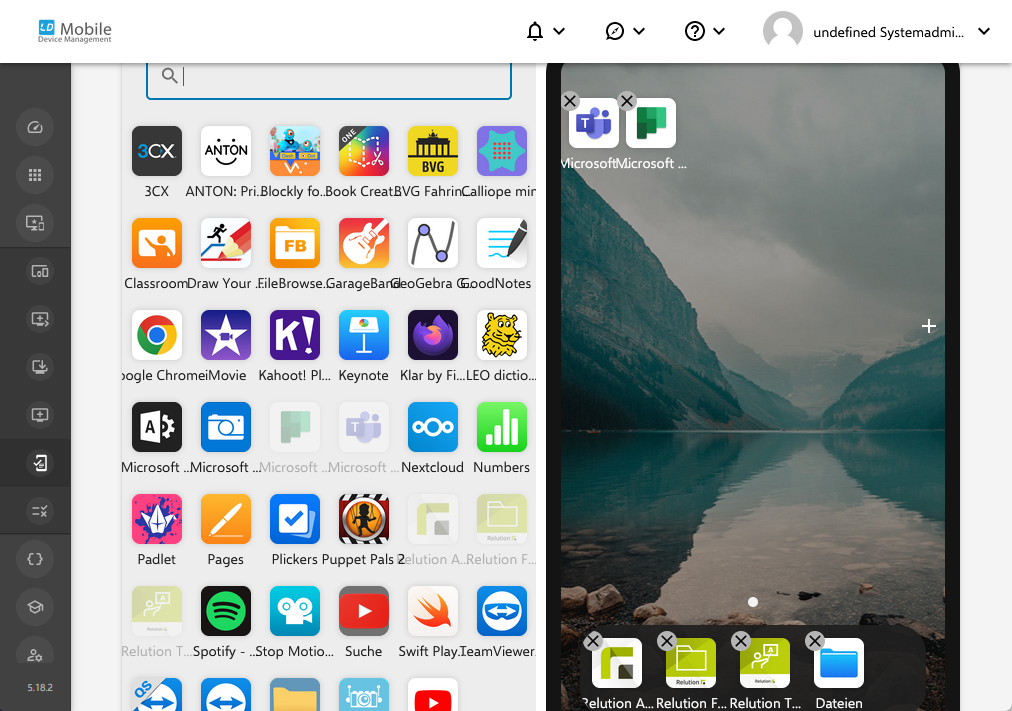Remove Relution Agent from the dock

click(592, 641)
